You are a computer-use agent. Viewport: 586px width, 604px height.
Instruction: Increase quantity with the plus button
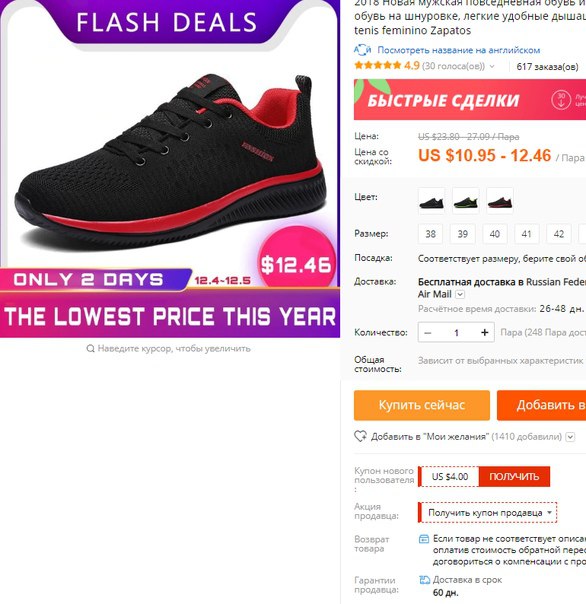point(485,332)
